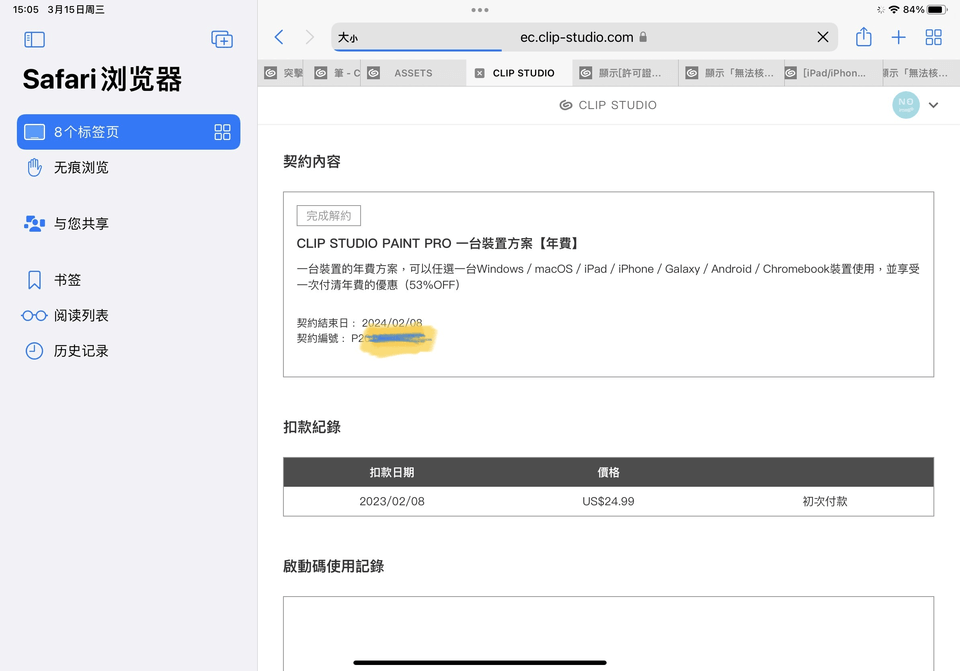Switch to the ASSETS tab

(412, 73)
